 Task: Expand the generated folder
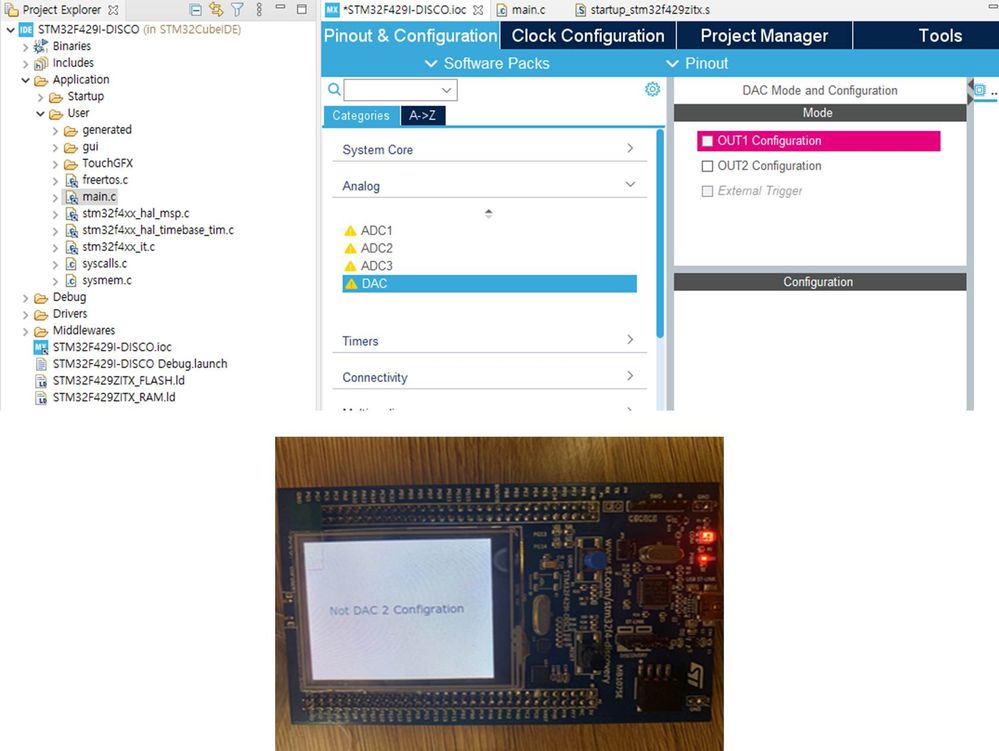pyautogui.click(x=55, y=131)
